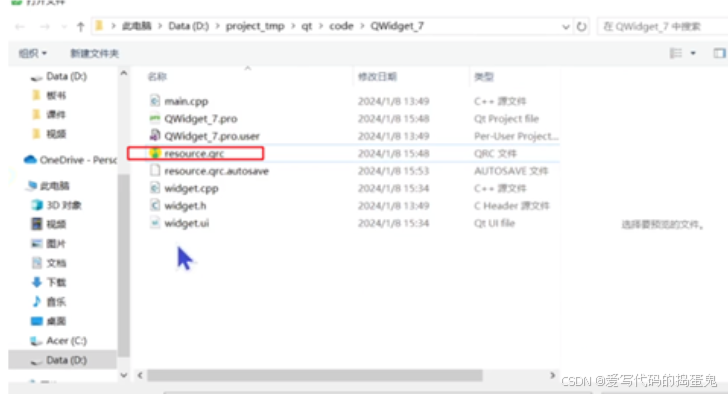
Task: Click the resource.qrc.autosave file icon
Action: click(155, 171)
